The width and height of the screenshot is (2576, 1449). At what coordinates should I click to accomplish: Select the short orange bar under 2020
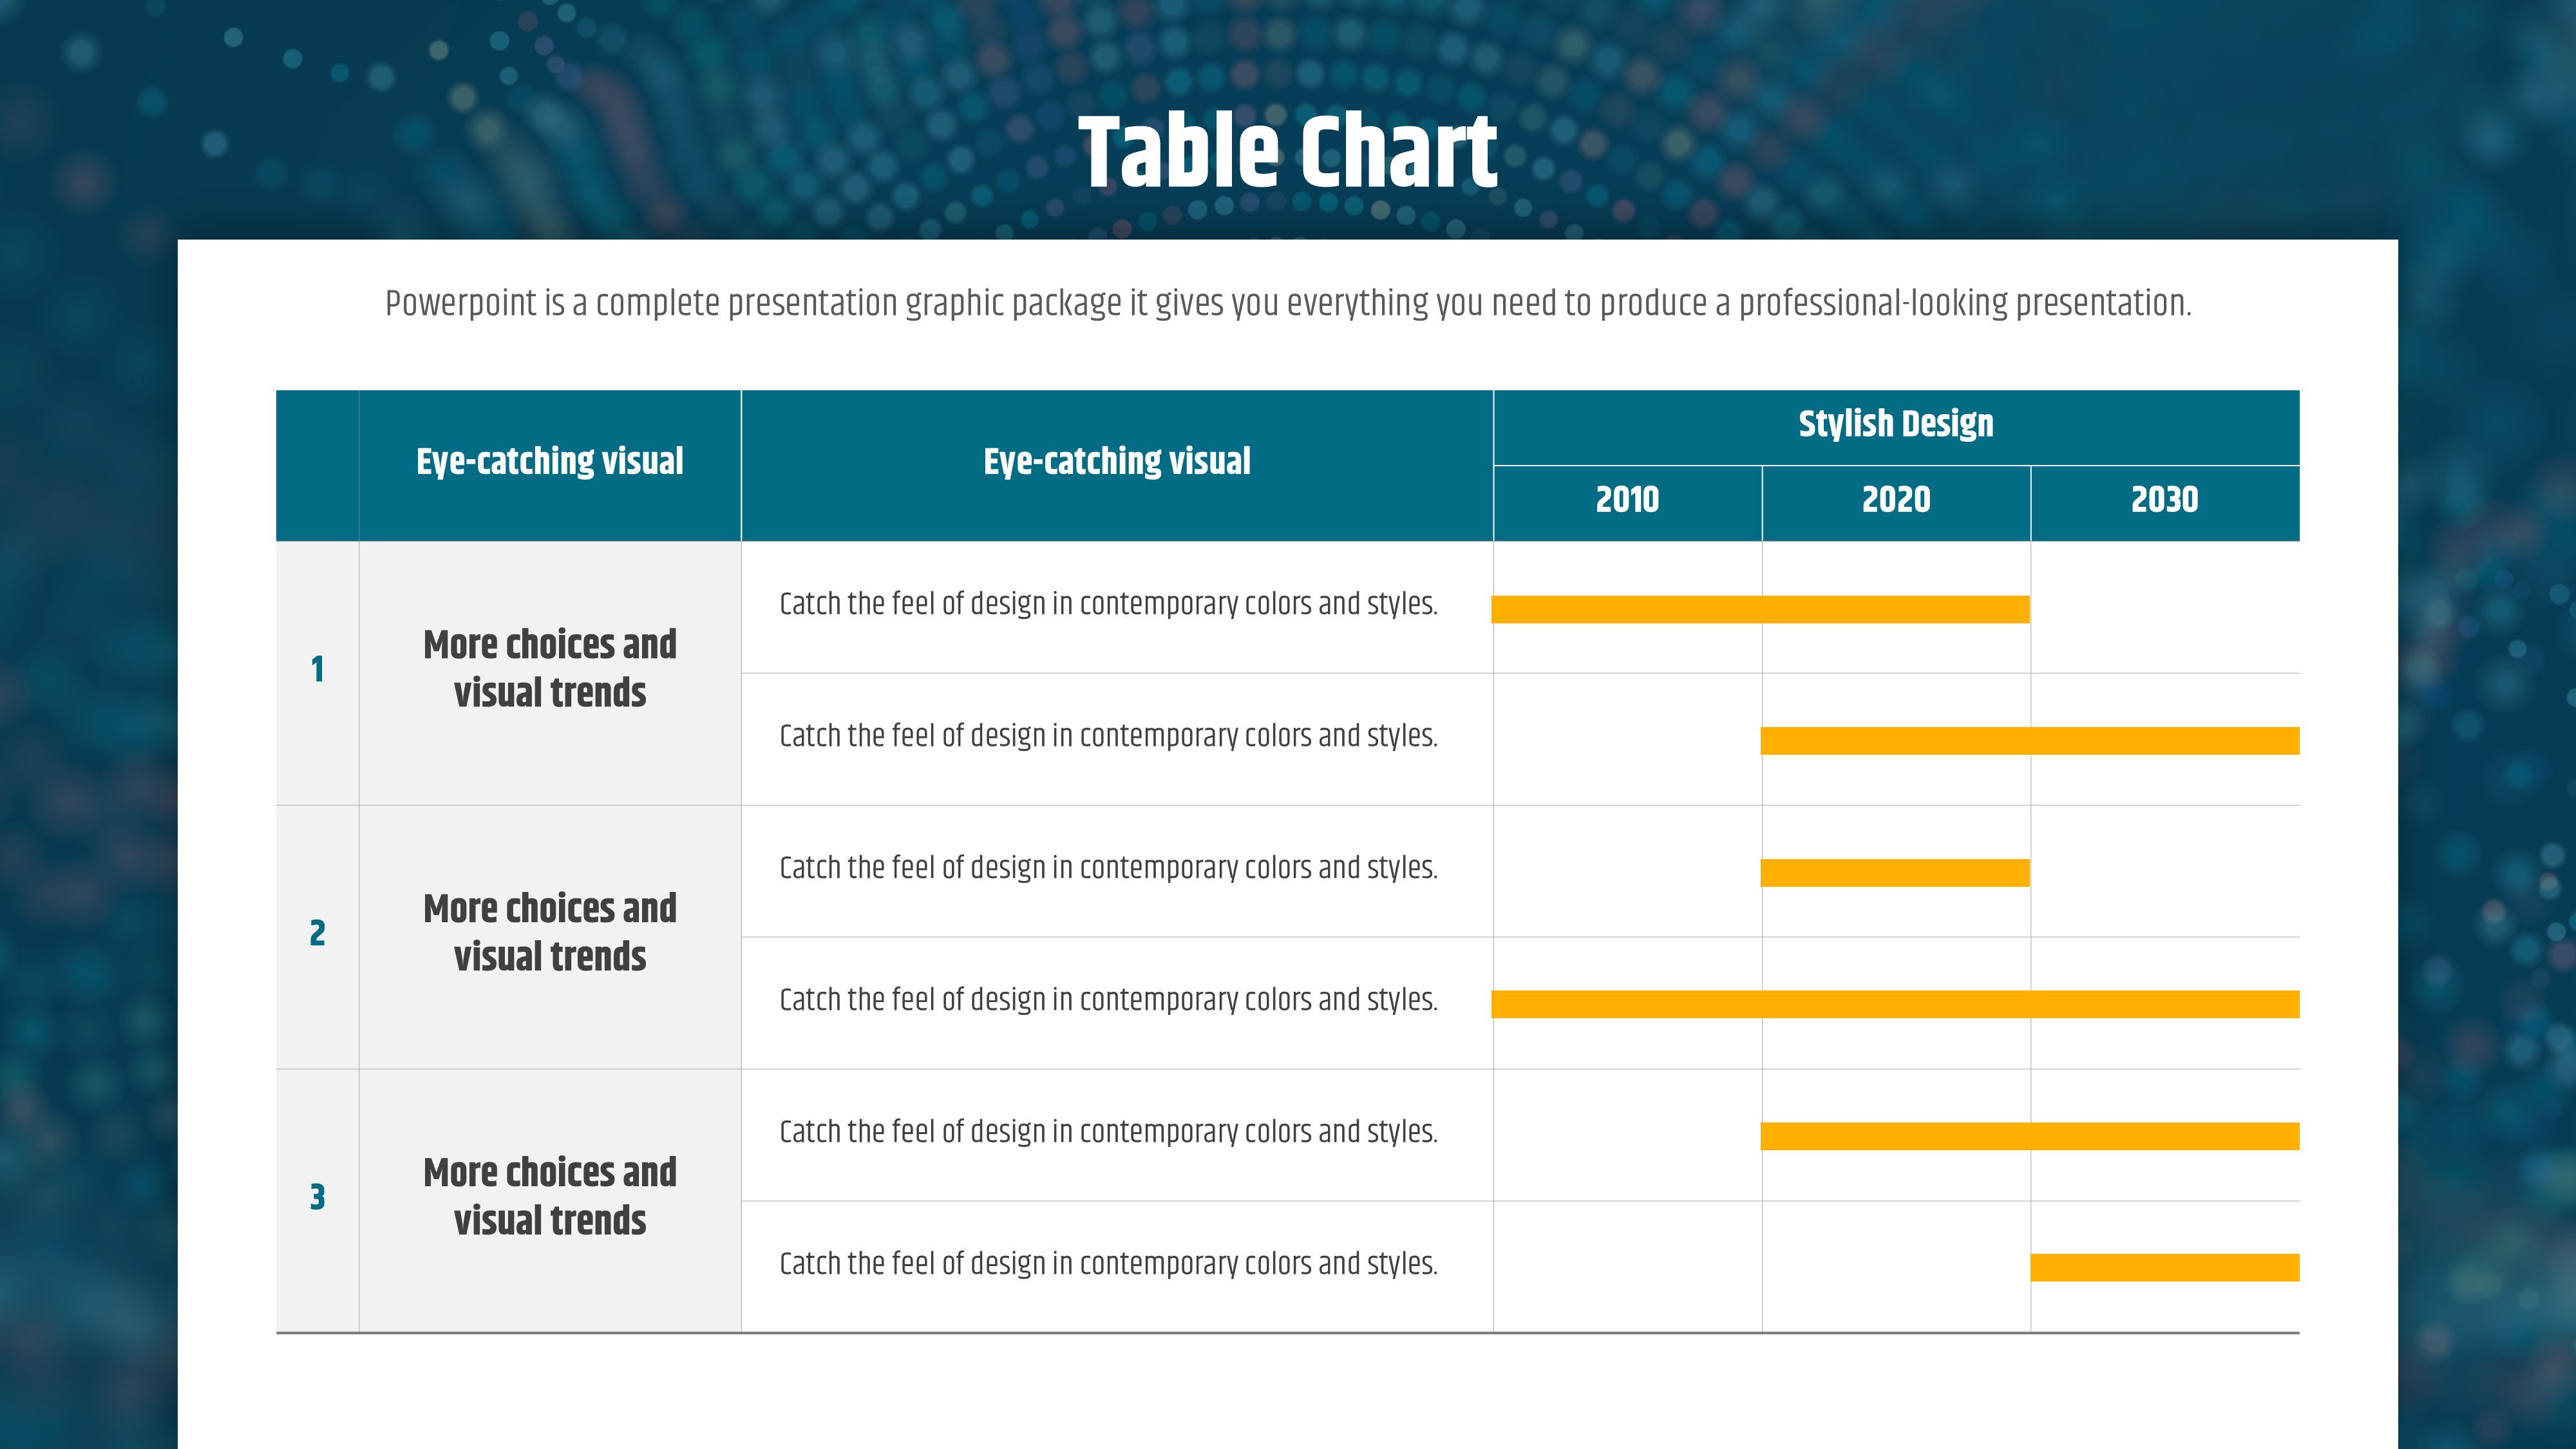pyautogui.click(x=1895, y=873)
